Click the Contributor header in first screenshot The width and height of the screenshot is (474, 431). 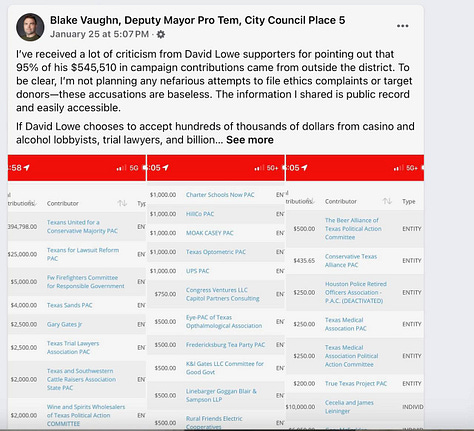(x=63, y=203)
